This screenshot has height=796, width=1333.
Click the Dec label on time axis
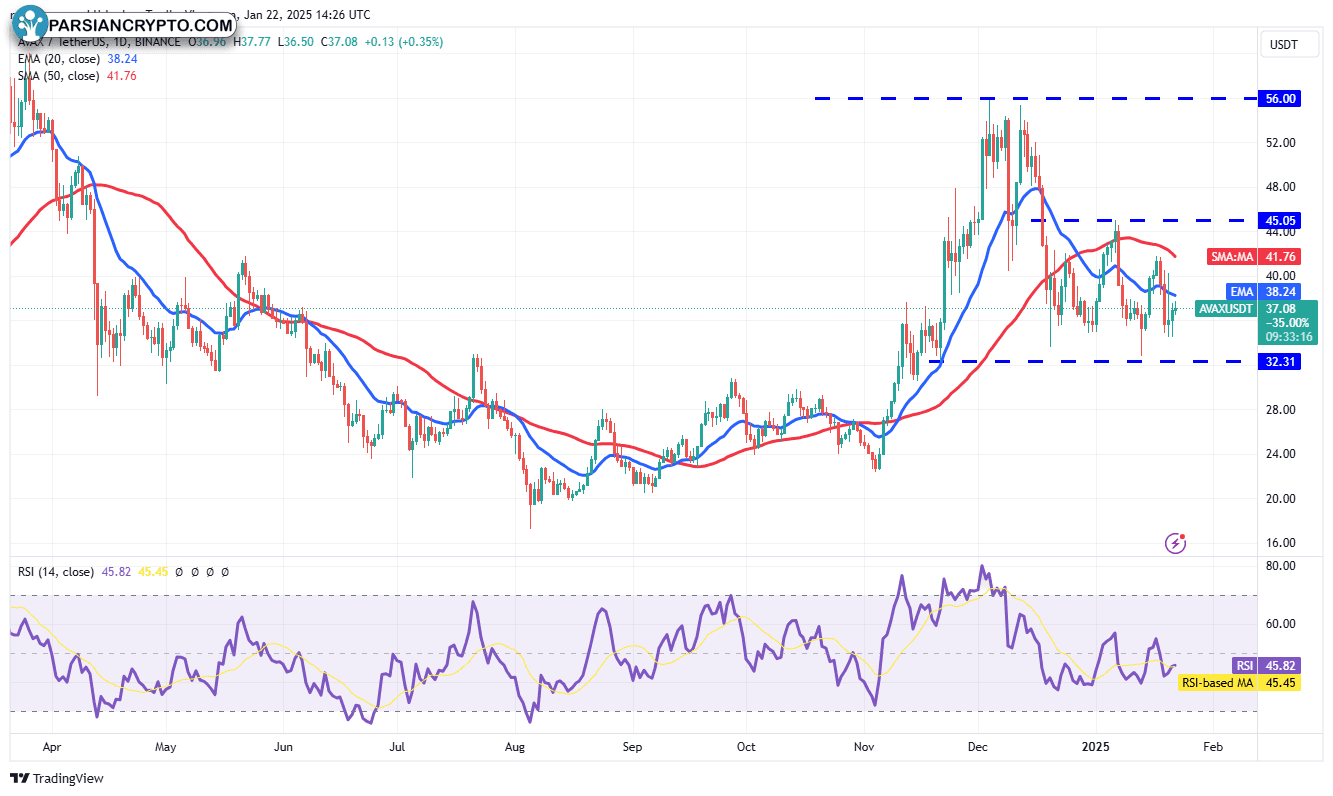pos(978,747)
